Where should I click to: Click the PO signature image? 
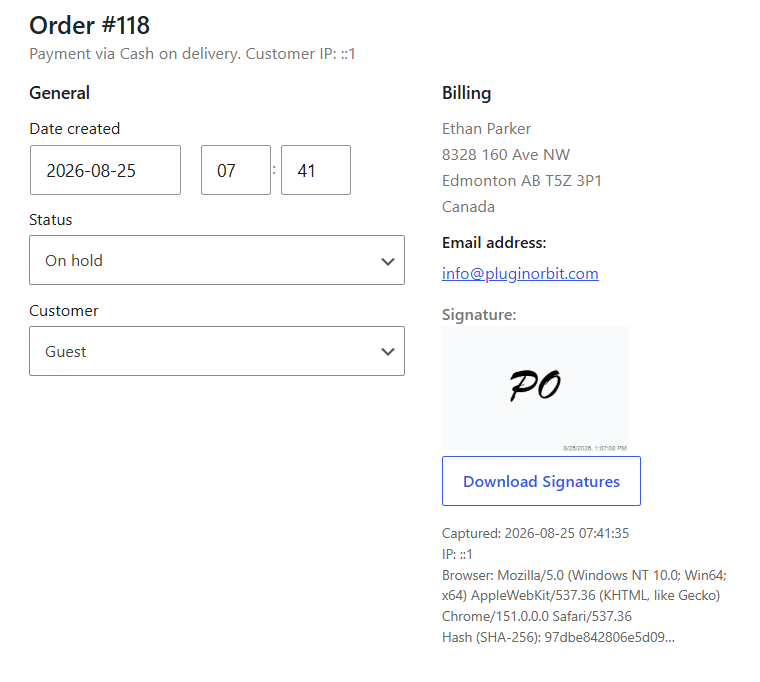pyautogui.click(x=535, y=389)
